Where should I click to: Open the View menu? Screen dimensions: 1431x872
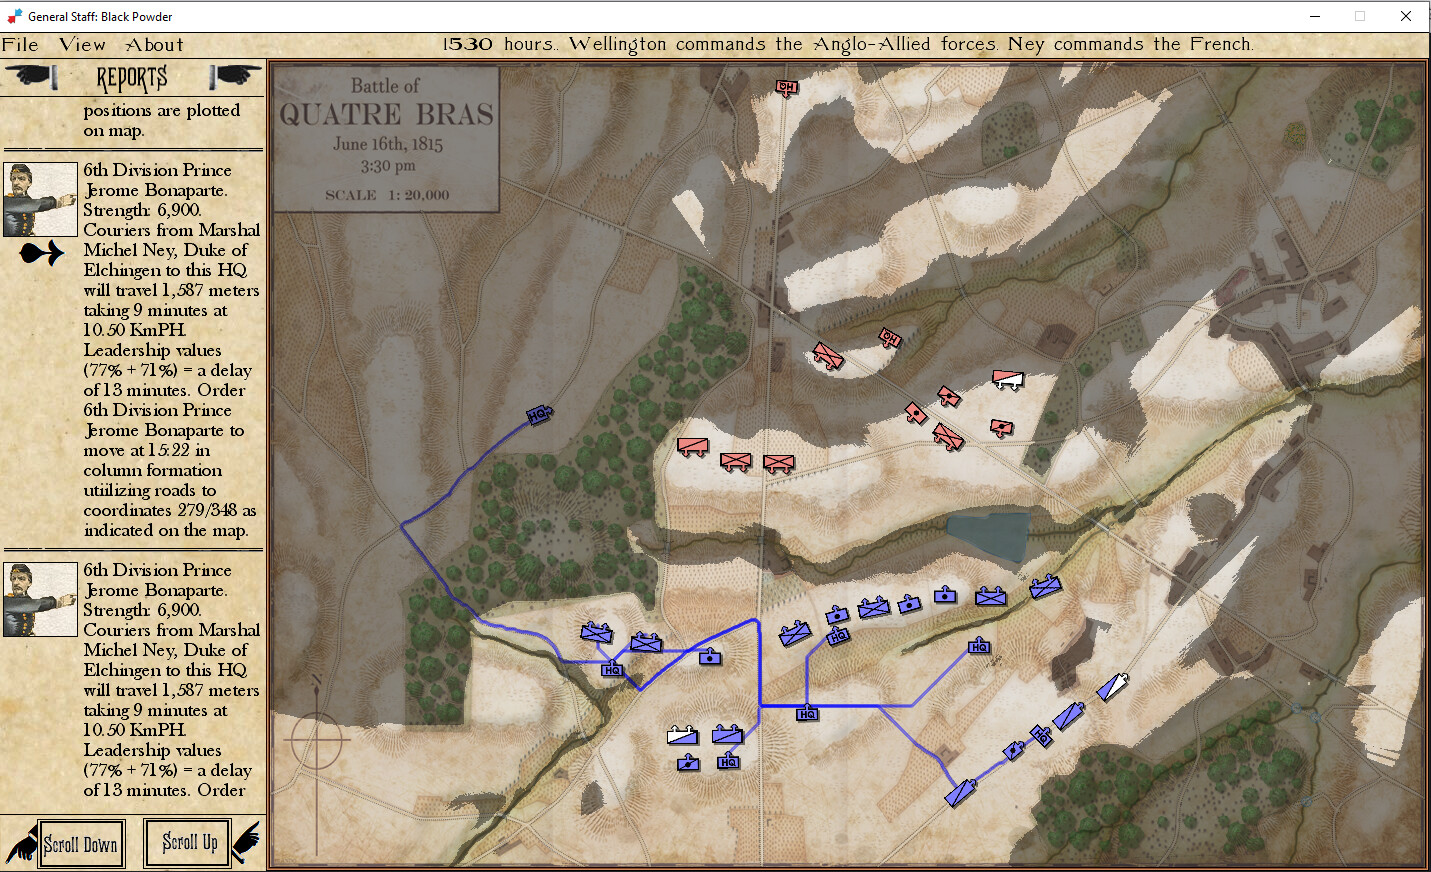81,44
